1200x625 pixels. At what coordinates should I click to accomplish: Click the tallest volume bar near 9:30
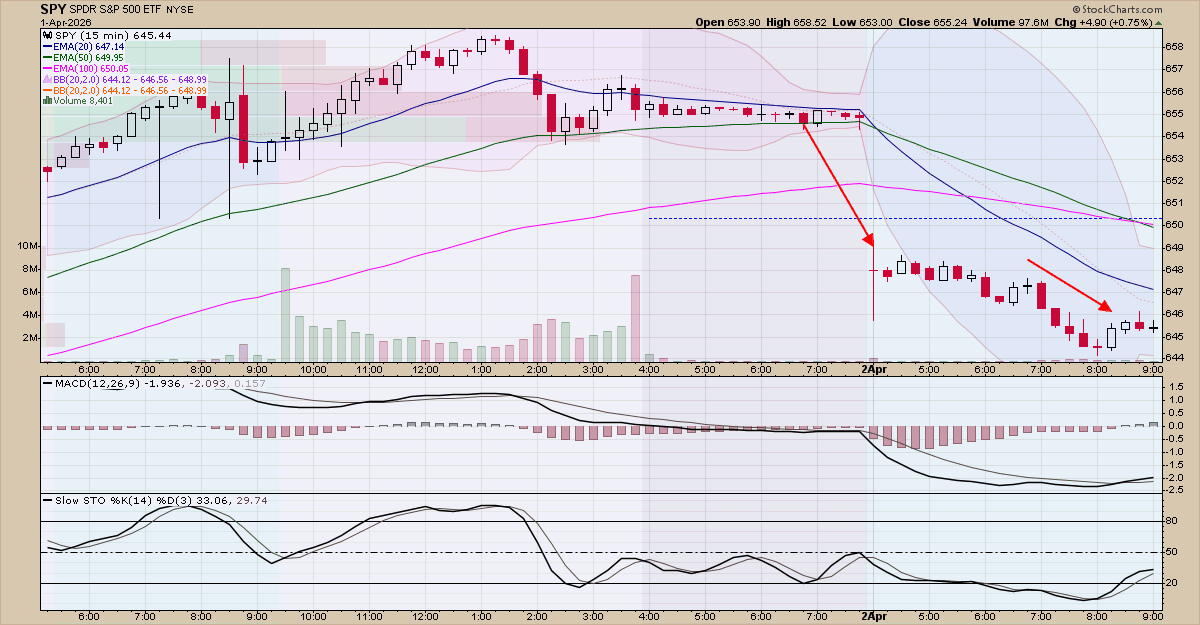(x=285, y=314)
